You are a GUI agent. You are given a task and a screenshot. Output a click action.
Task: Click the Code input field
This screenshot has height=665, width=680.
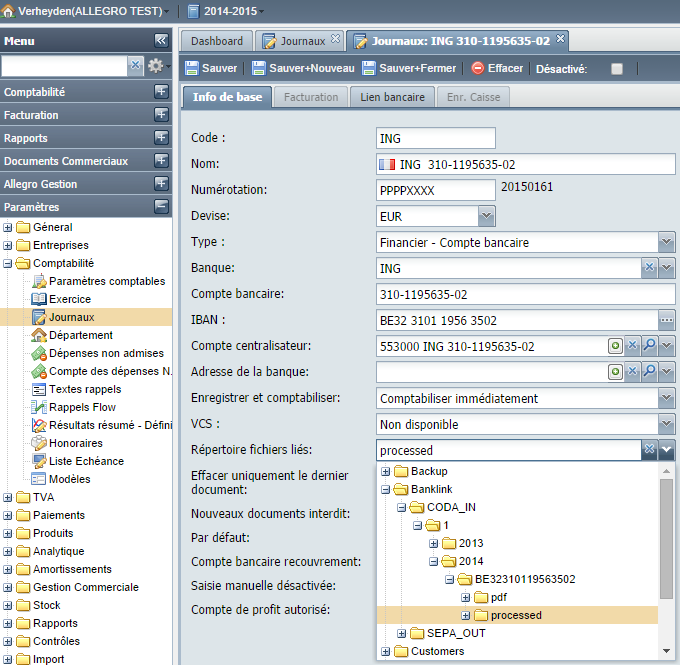pos(435,138)
